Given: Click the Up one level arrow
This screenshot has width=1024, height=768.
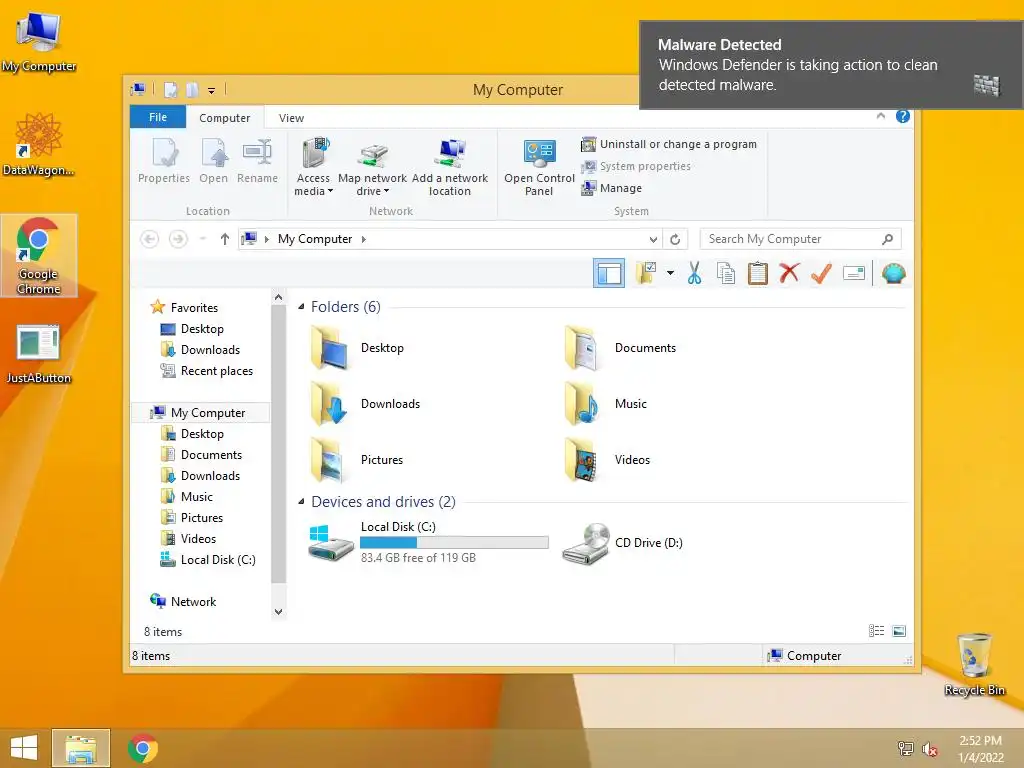Looking at the screenshot, I should (225, 239).
